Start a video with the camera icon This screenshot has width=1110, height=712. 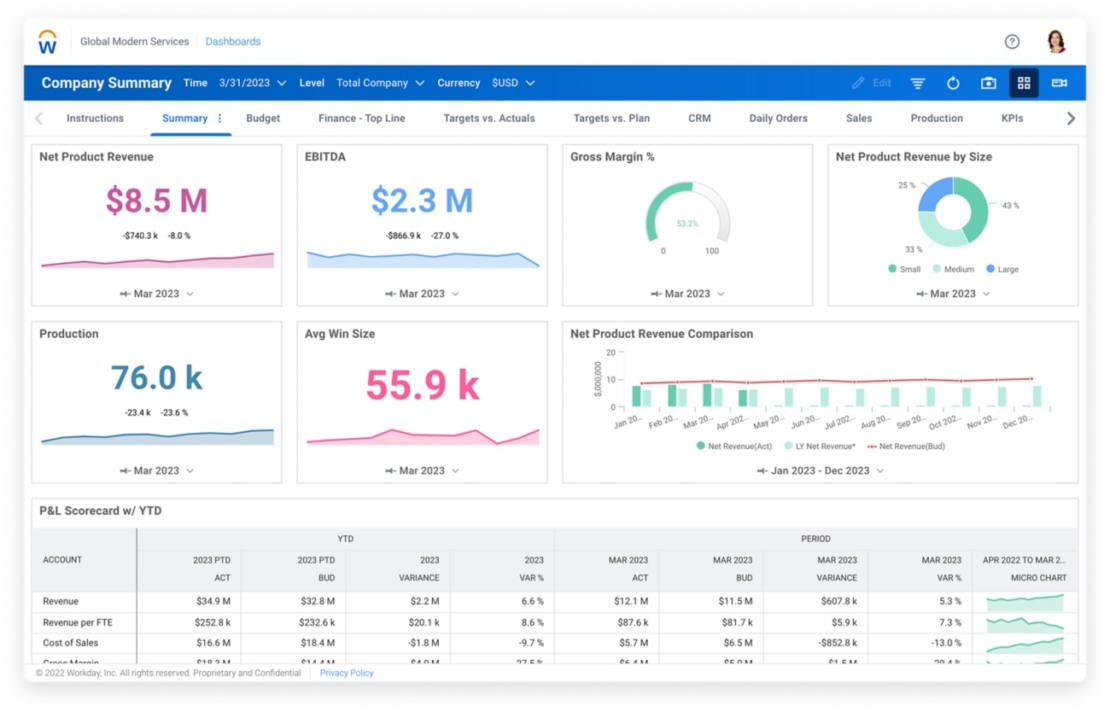click(1062, 83)
